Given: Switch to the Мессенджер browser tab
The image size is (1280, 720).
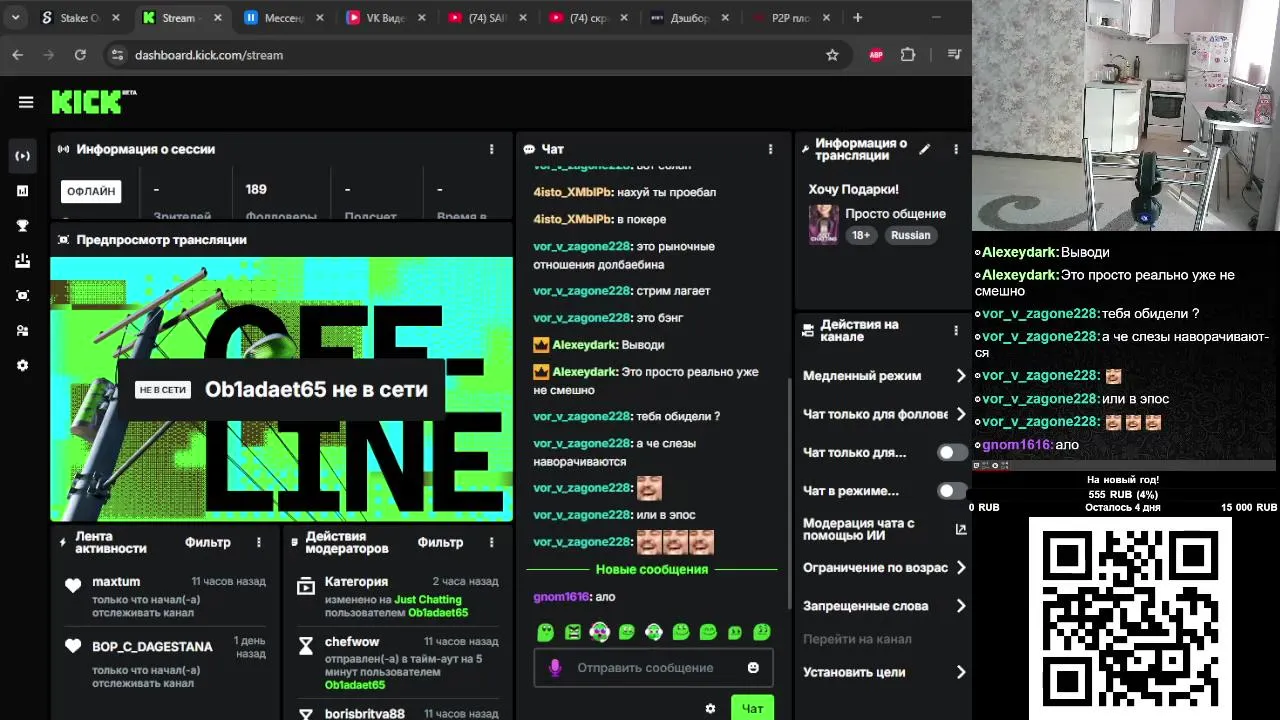Looking at the screenshot, I should pyautogui.click(x=283, y=18).
